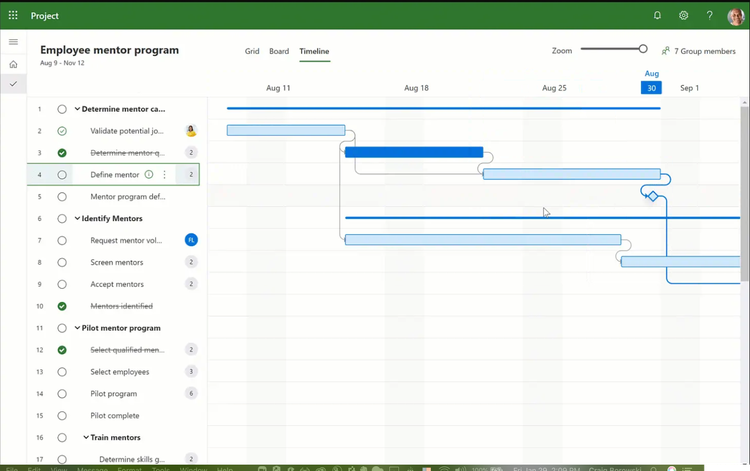The image size is (750, 471).
Task: Select the Mentor program def... task name
Action: [128, 197]
